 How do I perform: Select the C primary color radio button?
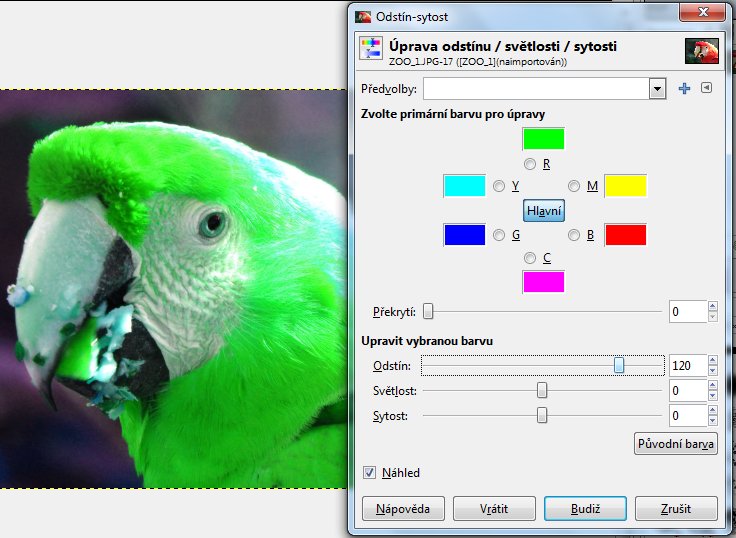click(x=530, y=258)
